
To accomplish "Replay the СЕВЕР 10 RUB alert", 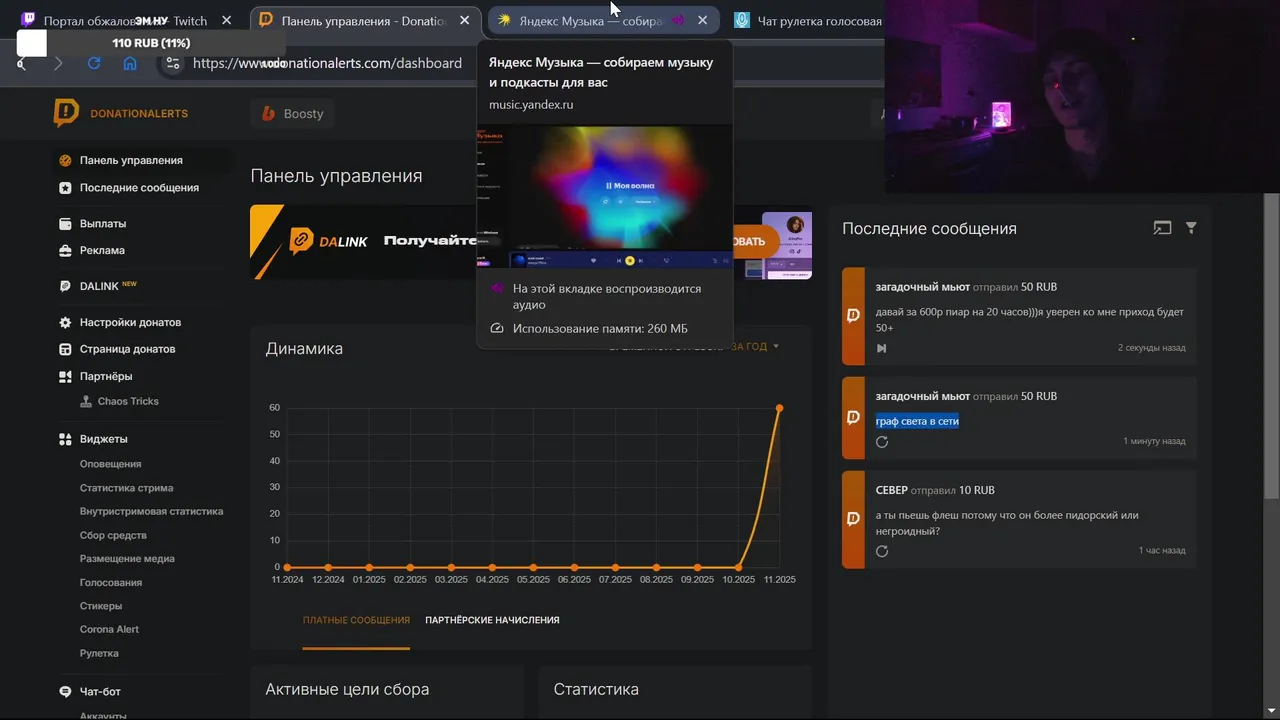I will tap(882, 551).
